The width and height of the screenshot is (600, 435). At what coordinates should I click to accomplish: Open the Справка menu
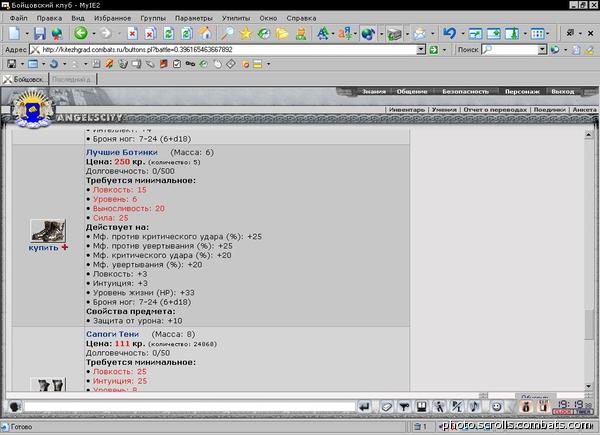pyautogui.click(x=301, y=18)
